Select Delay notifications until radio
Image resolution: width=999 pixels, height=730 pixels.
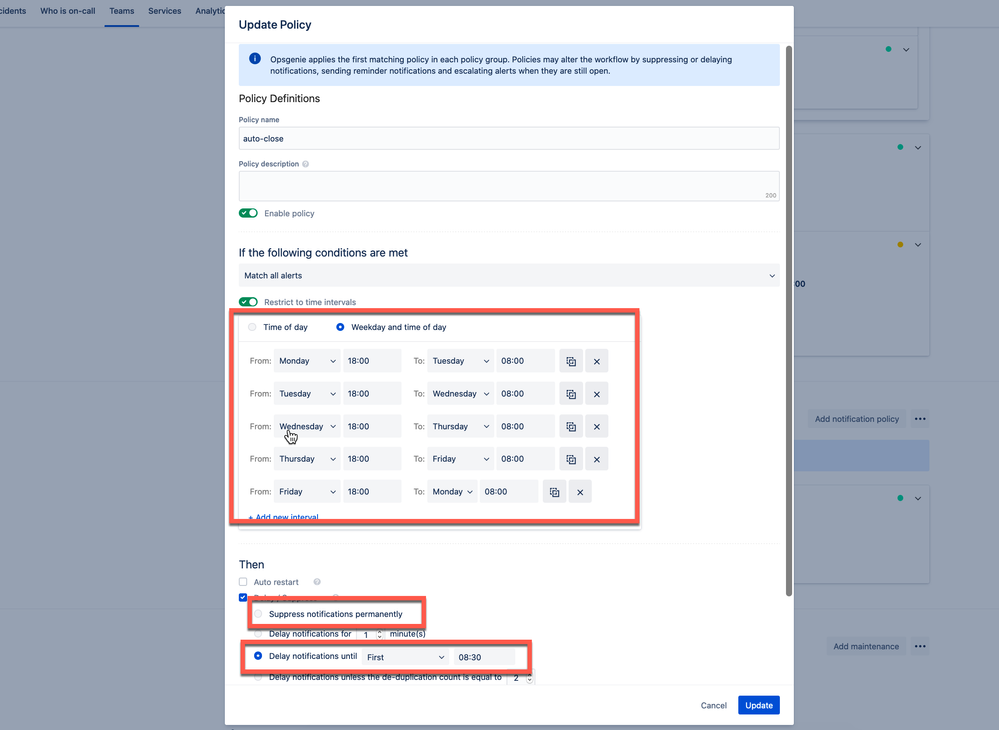[258, 655]
